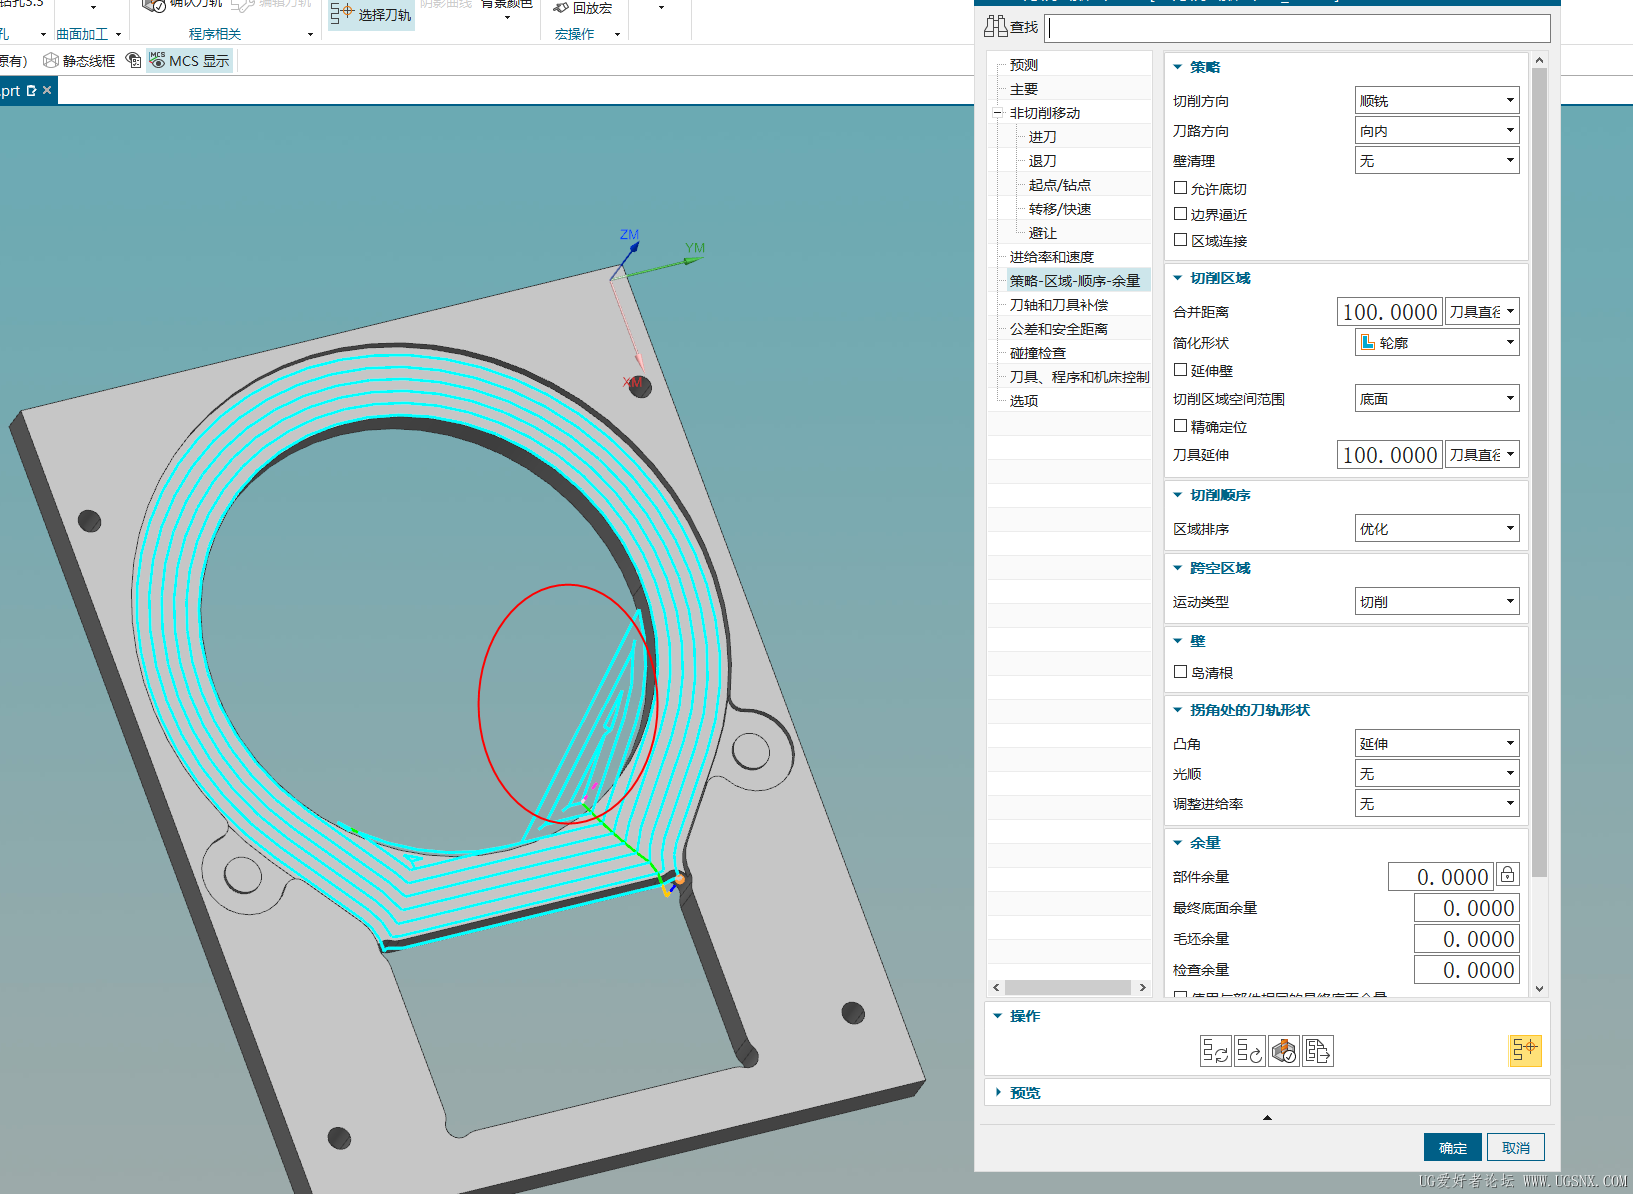Click 选择刀轨 in the ribbon toolbar
The image size is (1633, 1194).
pyautogui.click(x=371, y=14)
